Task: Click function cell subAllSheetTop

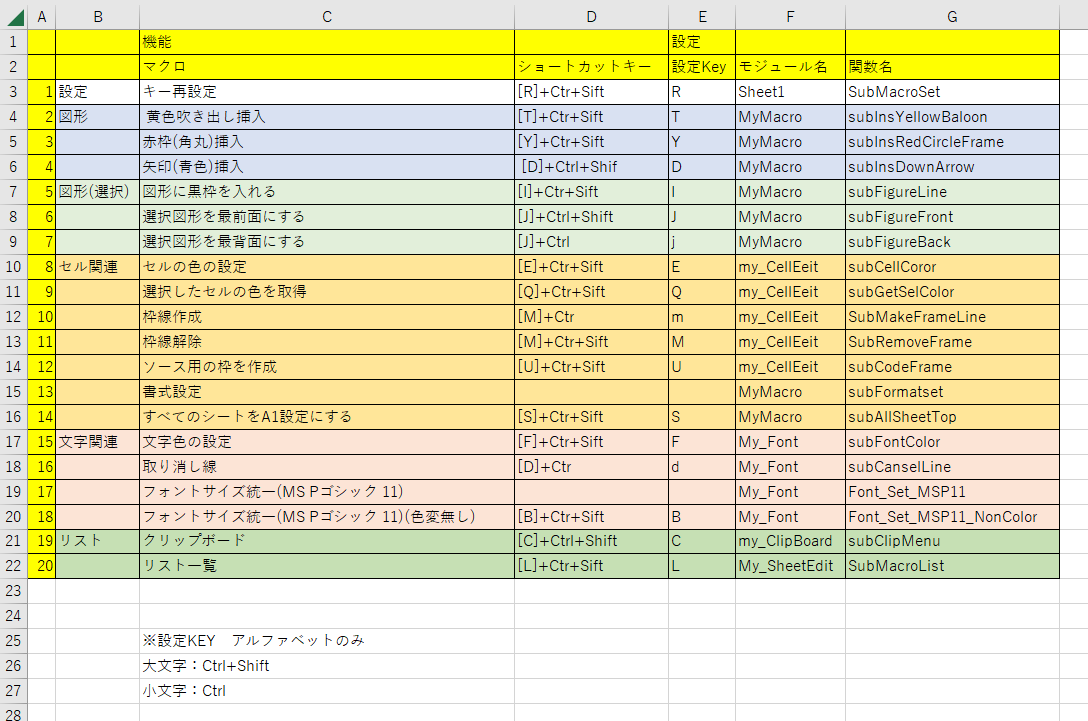Action: pos(952,416)
